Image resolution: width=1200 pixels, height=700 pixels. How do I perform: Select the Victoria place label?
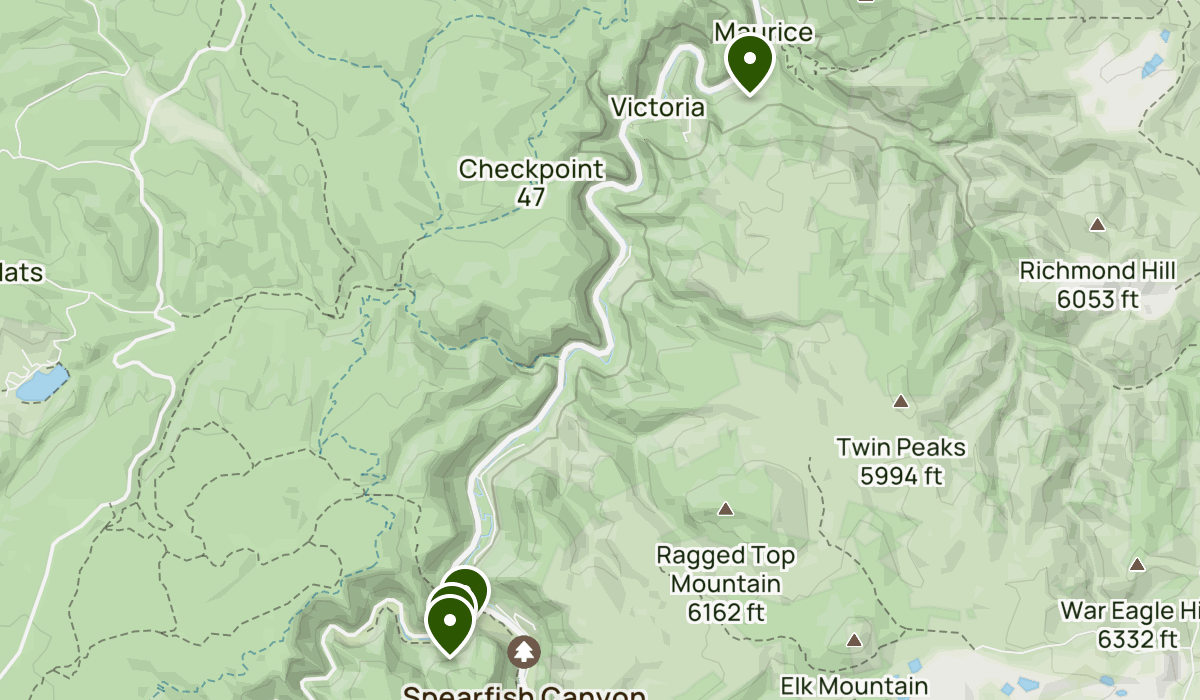tap(657, 106)
